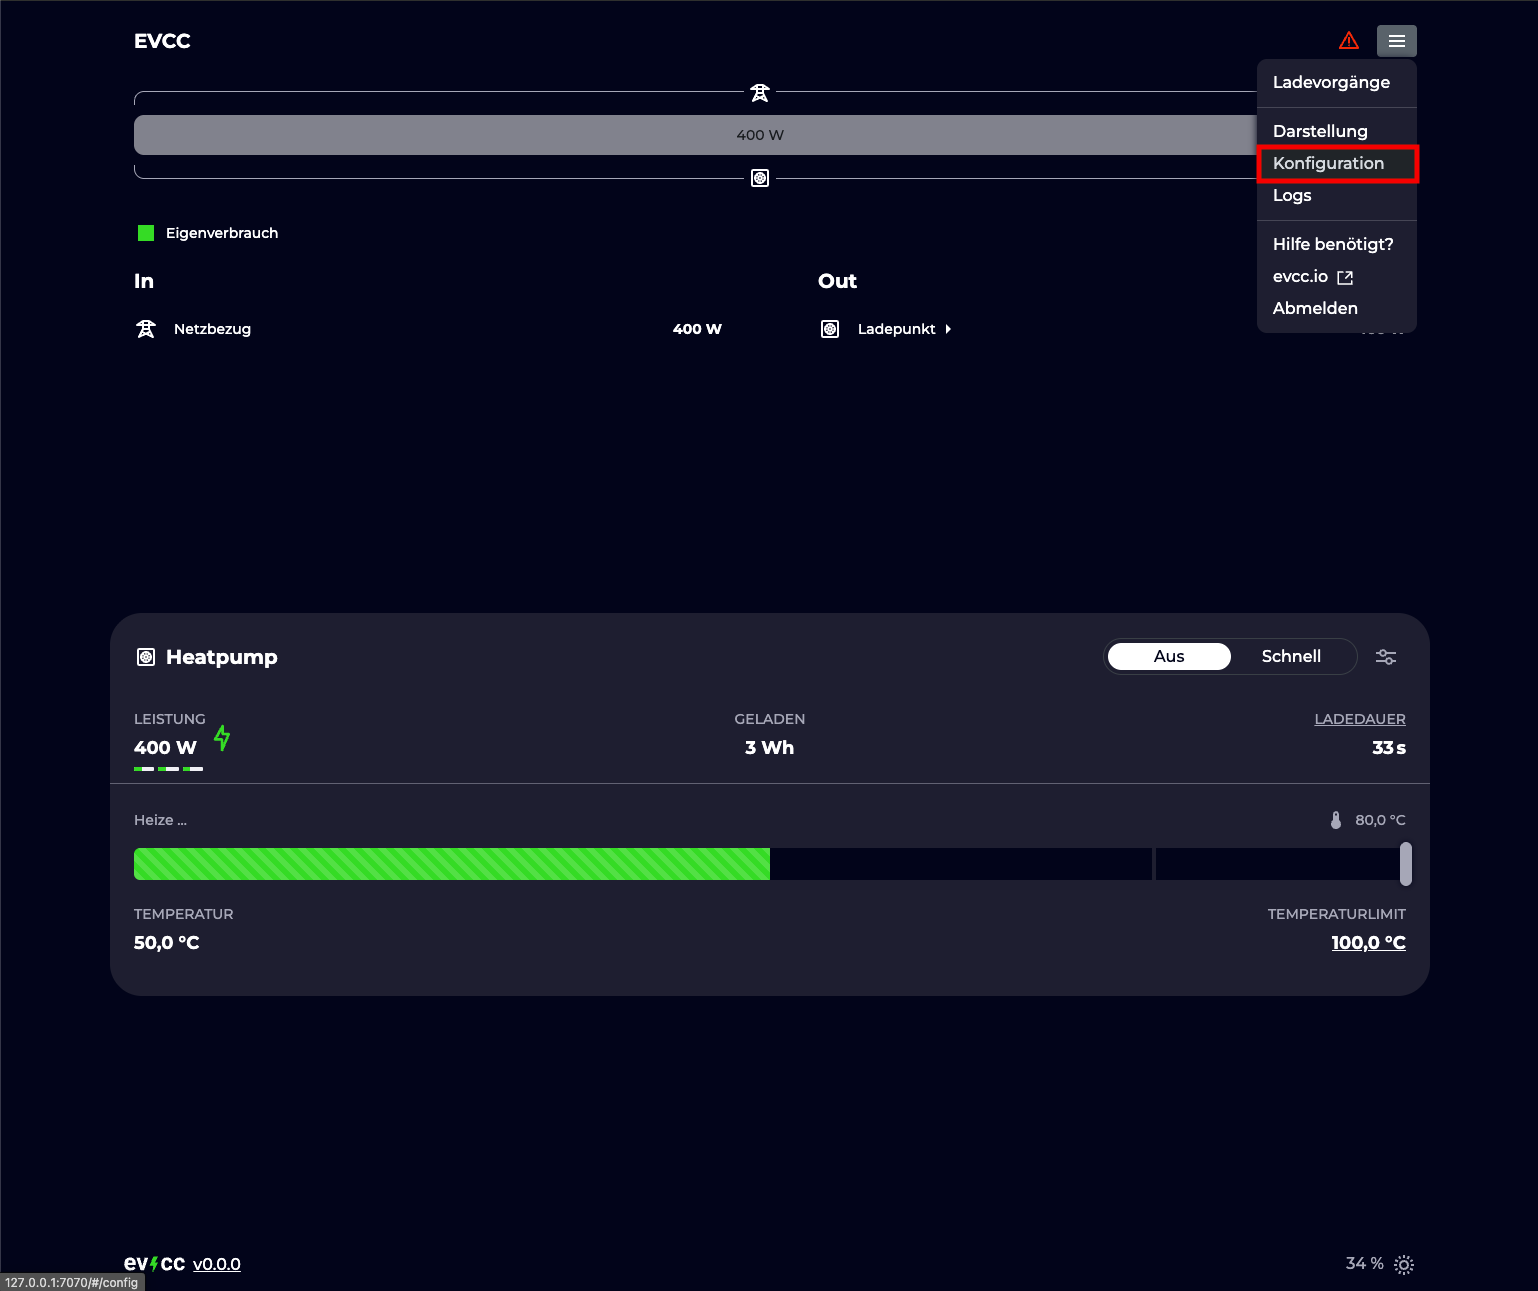
Task: Switch Heatpump mode to Schnell
Action: coord(1290,656)
